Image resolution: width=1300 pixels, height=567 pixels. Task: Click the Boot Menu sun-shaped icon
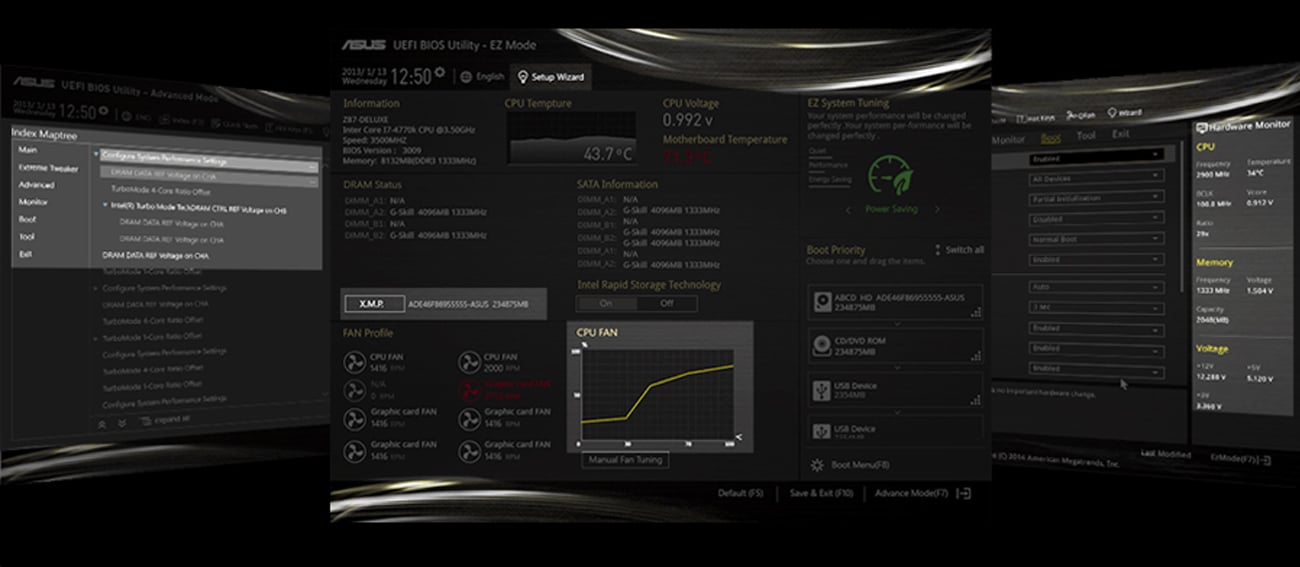tap(817, 465)
